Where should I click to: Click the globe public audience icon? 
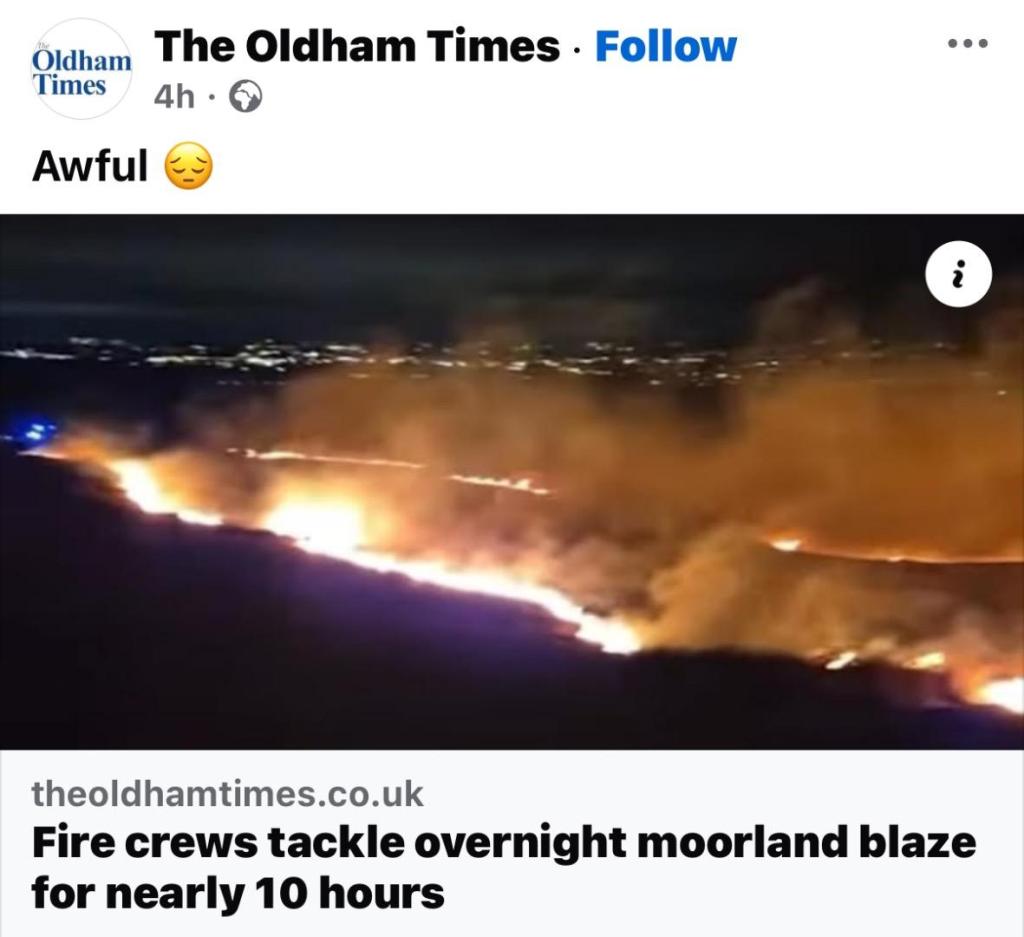(x=246, y=97)
